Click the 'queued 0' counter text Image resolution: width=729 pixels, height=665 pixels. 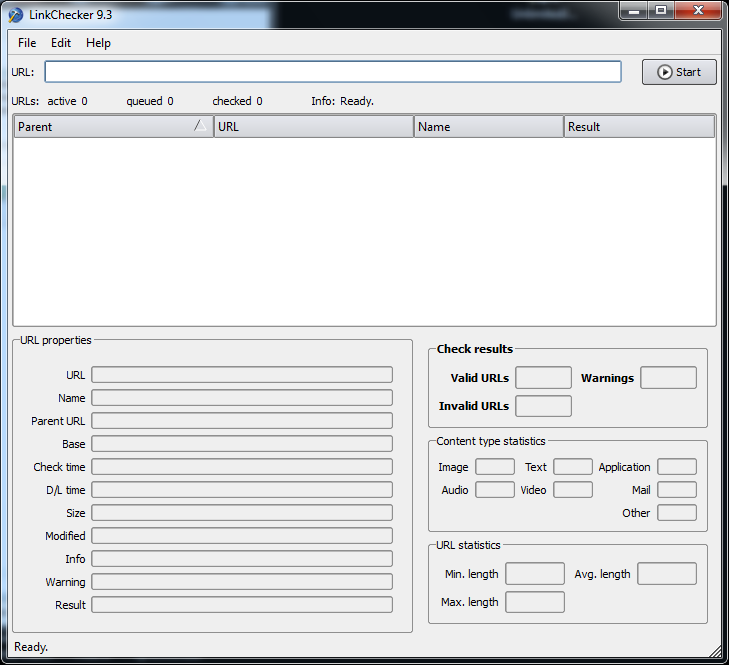(x=150, y=101)
